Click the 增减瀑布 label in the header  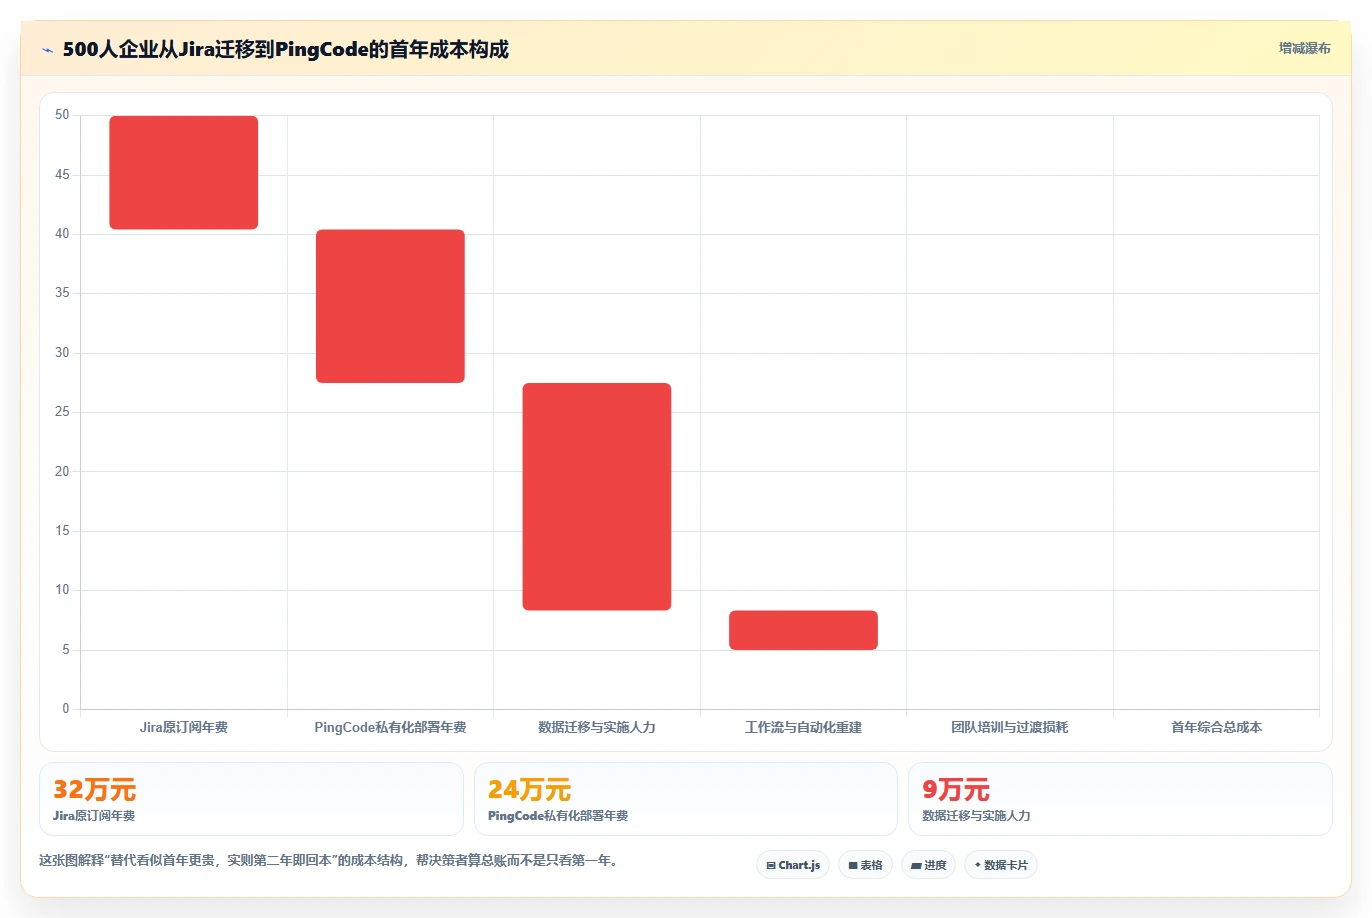1304,48
